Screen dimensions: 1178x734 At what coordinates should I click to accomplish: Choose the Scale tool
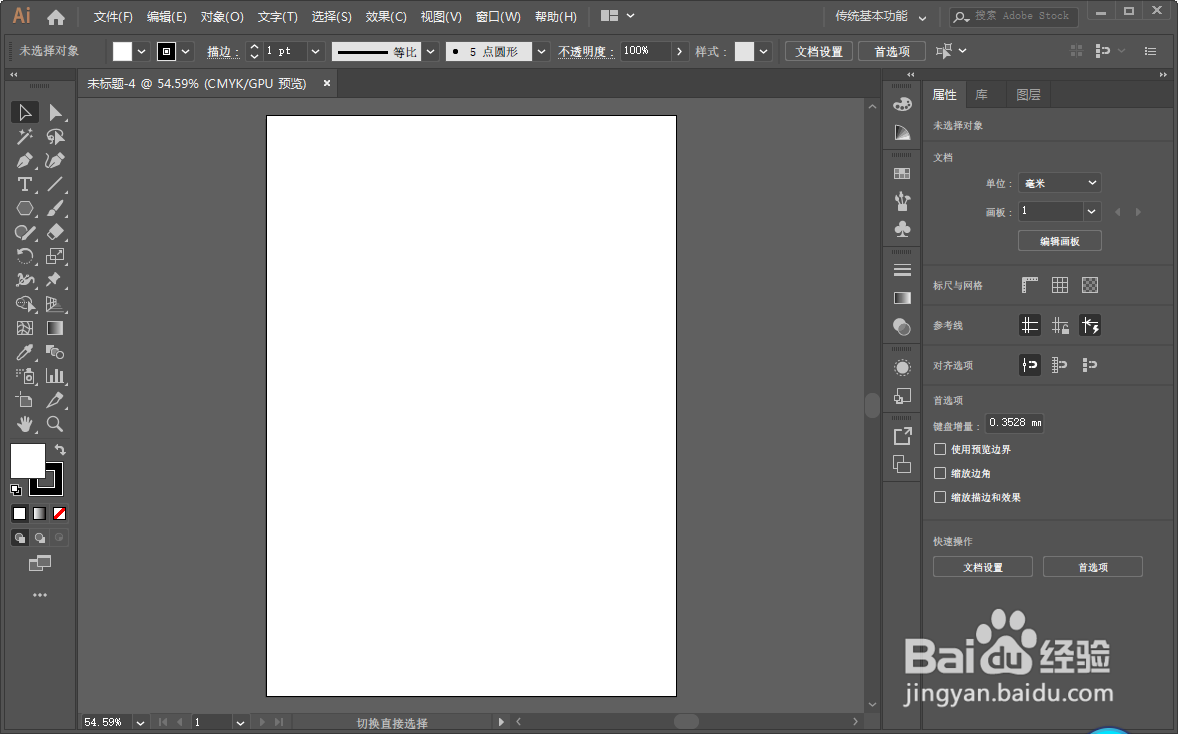click(x=55, y=256)
